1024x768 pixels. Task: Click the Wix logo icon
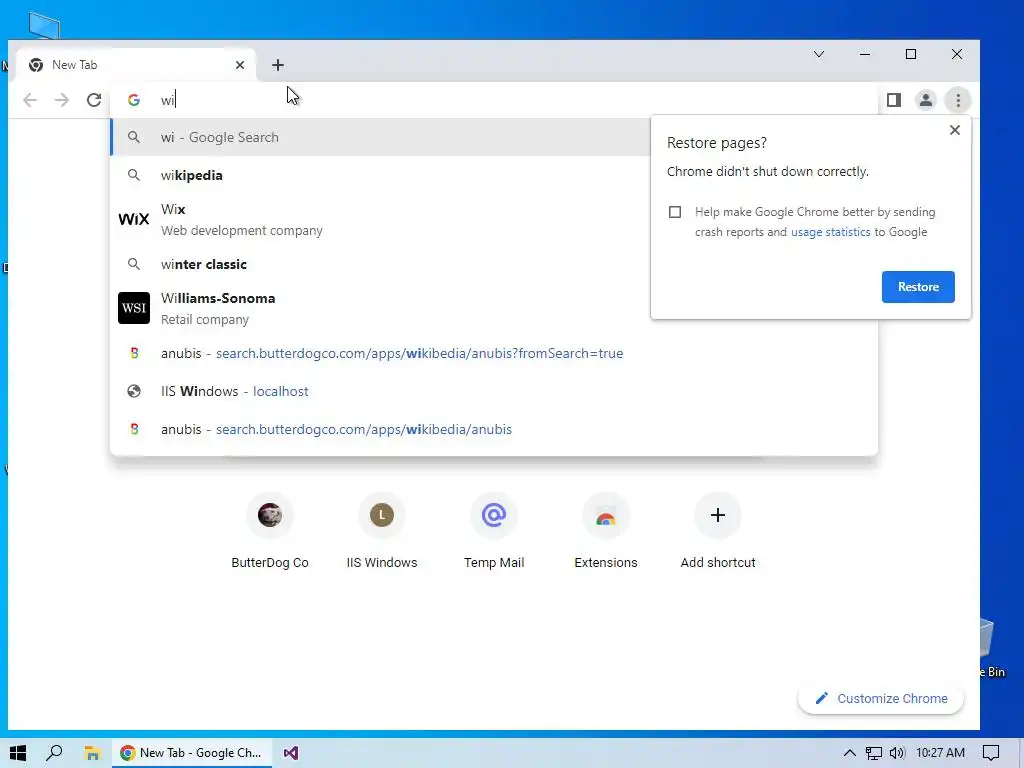point(134,219)
